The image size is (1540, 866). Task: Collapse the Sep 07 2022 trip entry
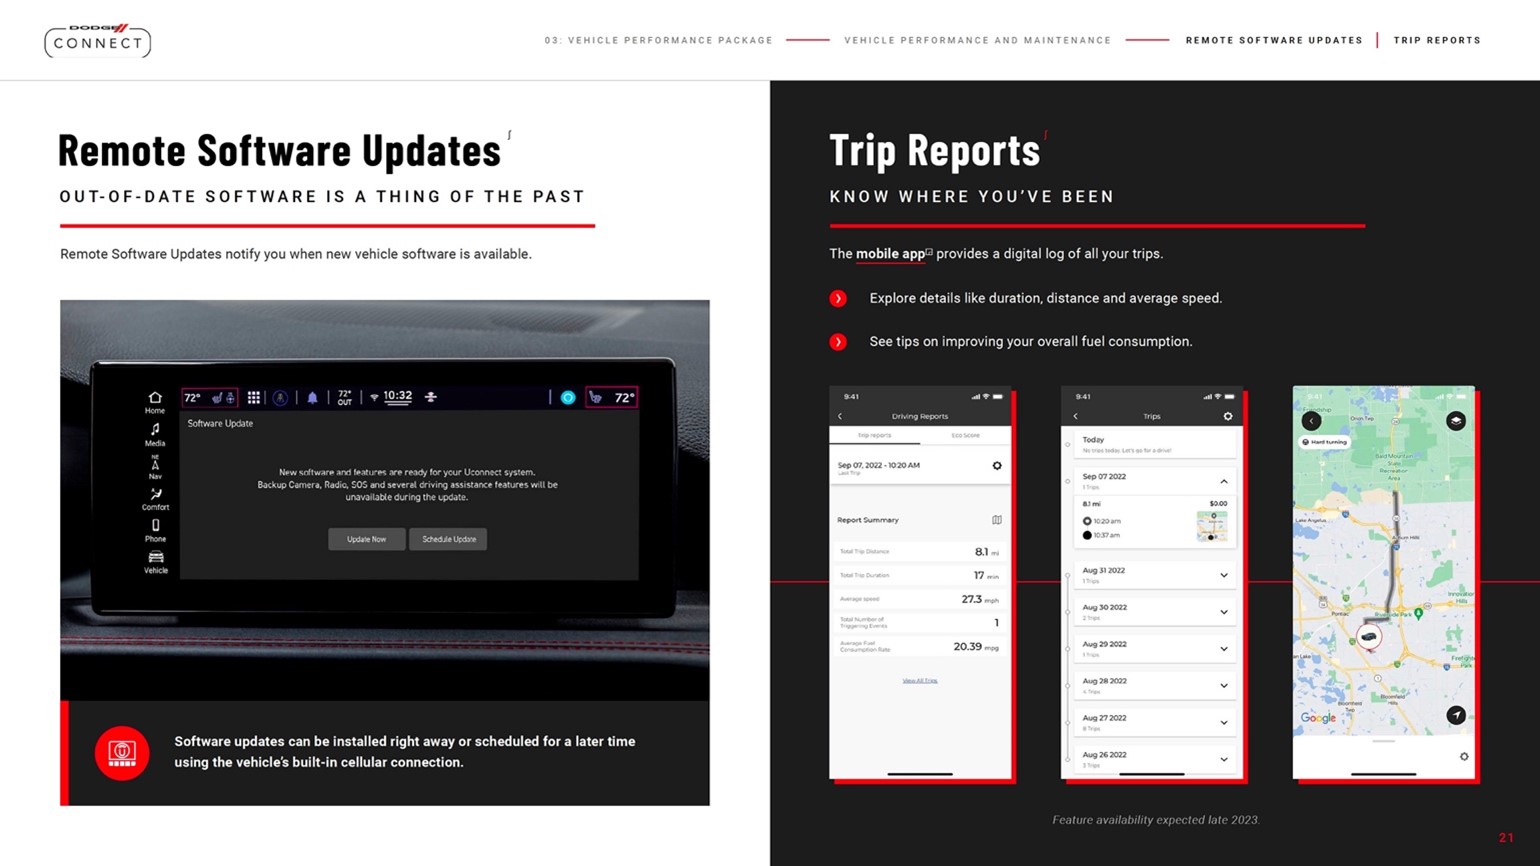(x=1223, y=481)
